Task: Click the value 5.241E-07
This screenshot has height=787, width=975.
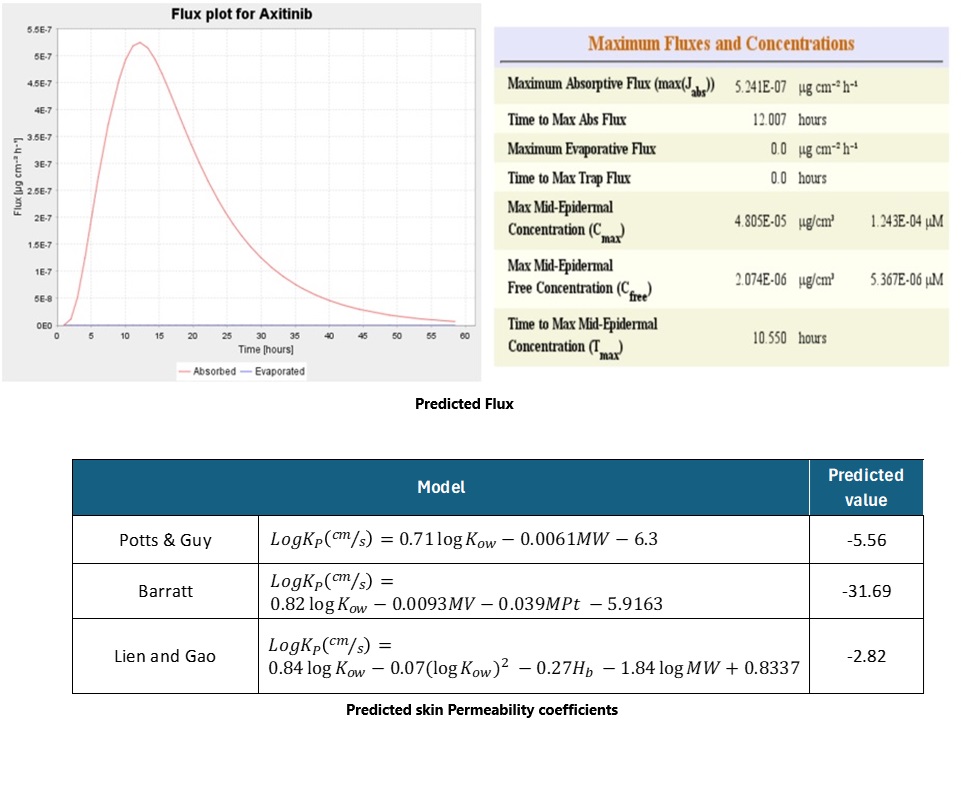Action: point(760,86)
